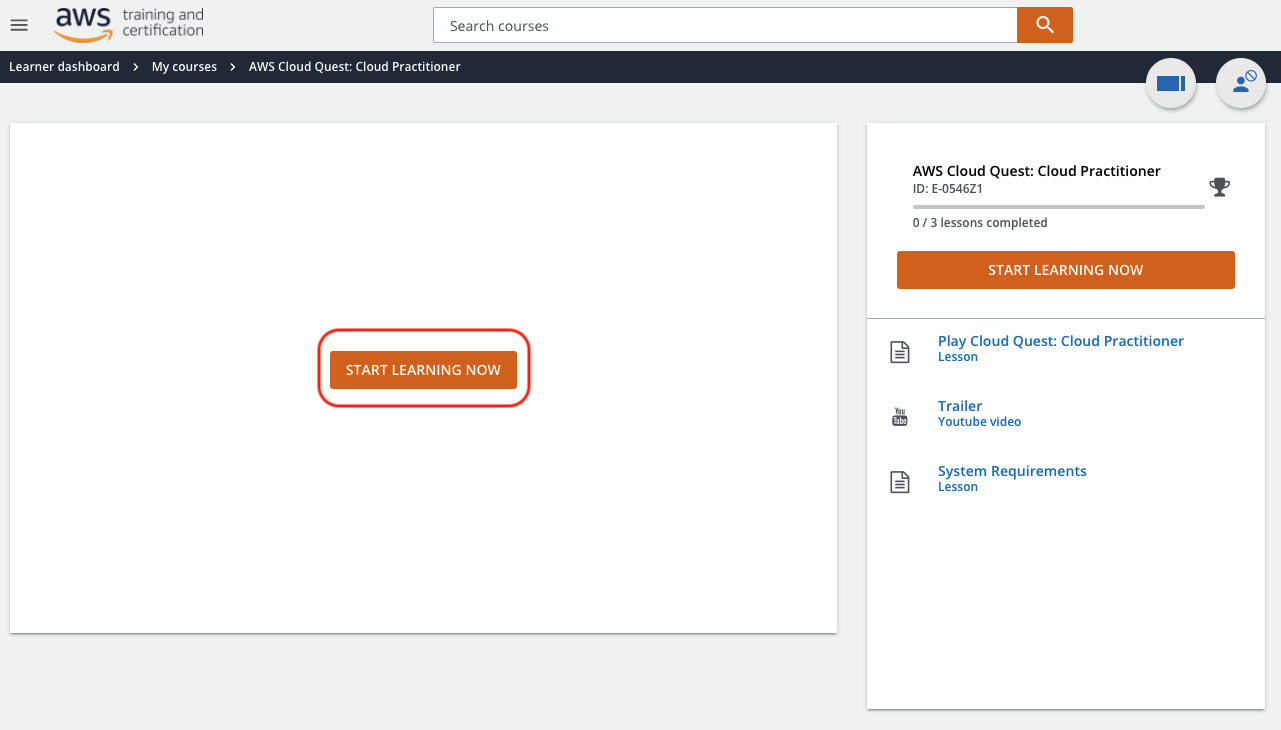Click the course progress bar

point(1059,207)
